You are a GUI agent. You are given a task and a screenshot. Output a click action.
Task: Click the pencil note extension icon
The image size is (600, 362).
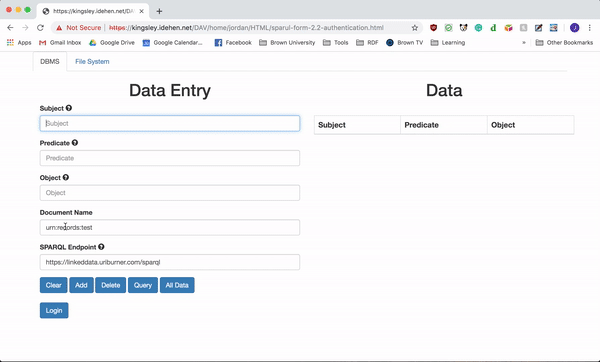point(538,28)
